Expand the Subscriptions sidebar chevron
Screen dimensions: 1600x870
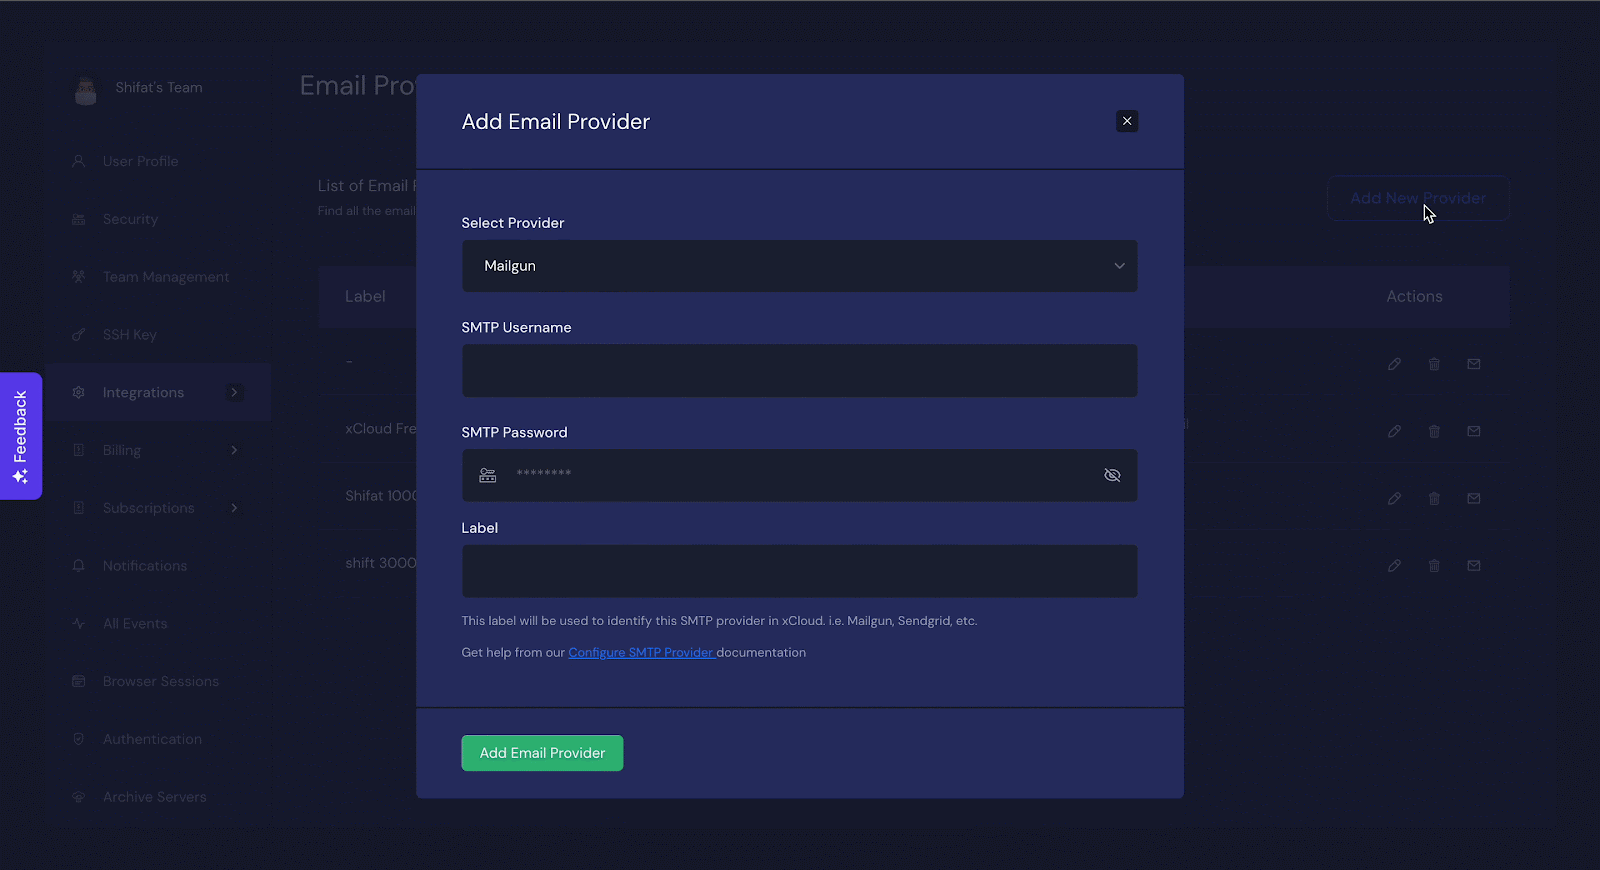coord(234,508)
